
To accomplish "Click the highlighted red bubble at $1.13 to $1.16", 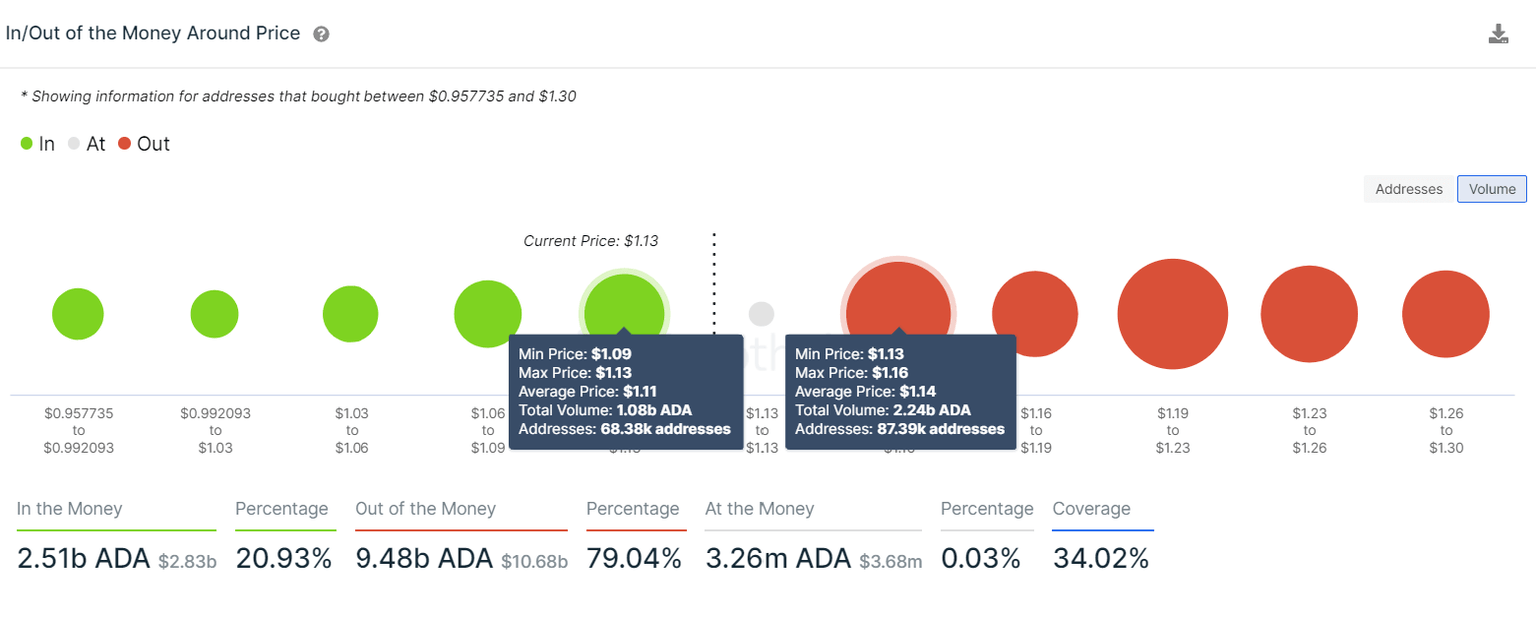I will coord(898,298).
